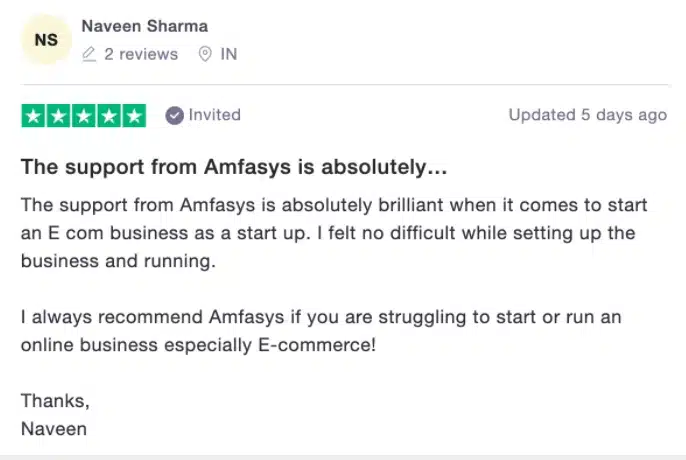Open the 2 reviews link
This screenshot has width=686, height=460.
(x=141, y=54)
